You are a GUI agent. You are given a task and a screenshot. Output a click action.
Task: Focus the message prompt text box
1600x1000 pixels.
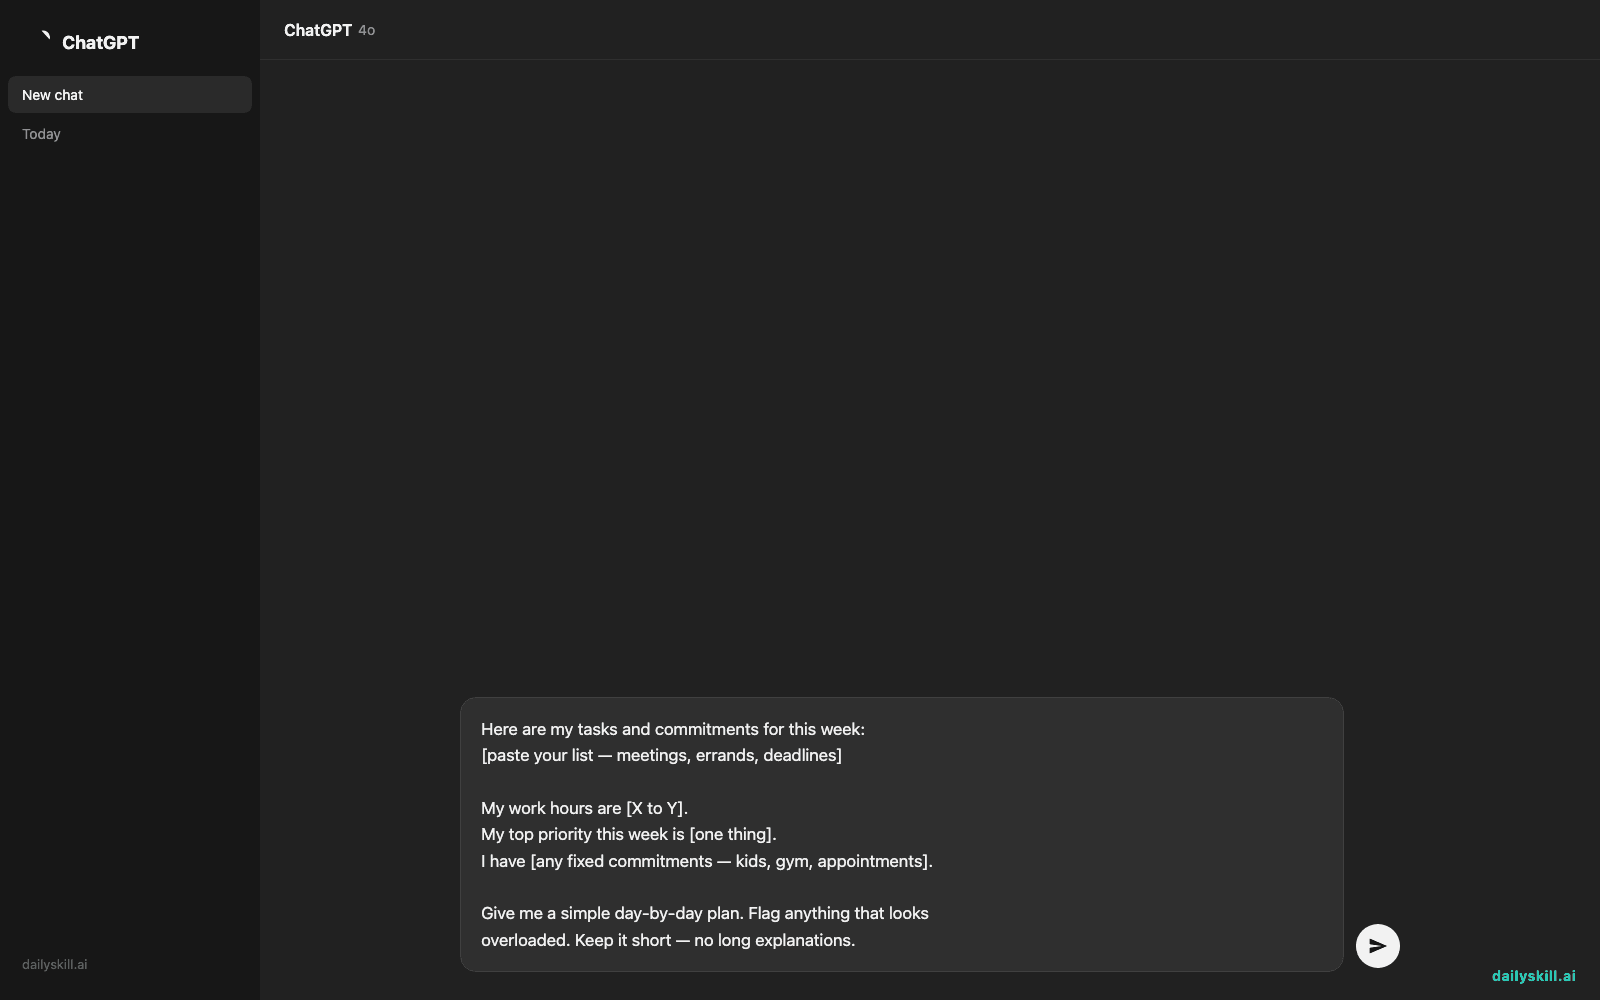901,834
